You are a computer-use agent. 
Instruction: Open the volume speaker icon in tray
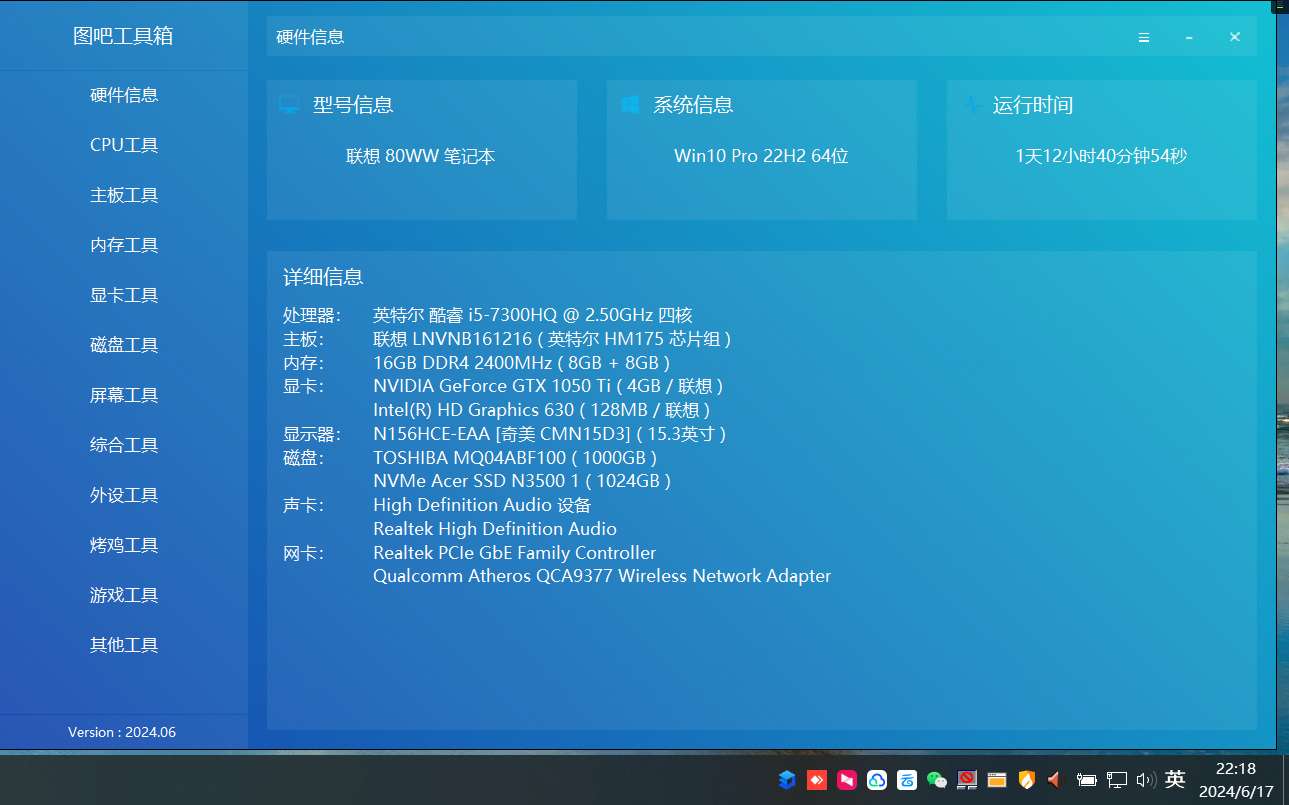click(x=1146, y=780)
